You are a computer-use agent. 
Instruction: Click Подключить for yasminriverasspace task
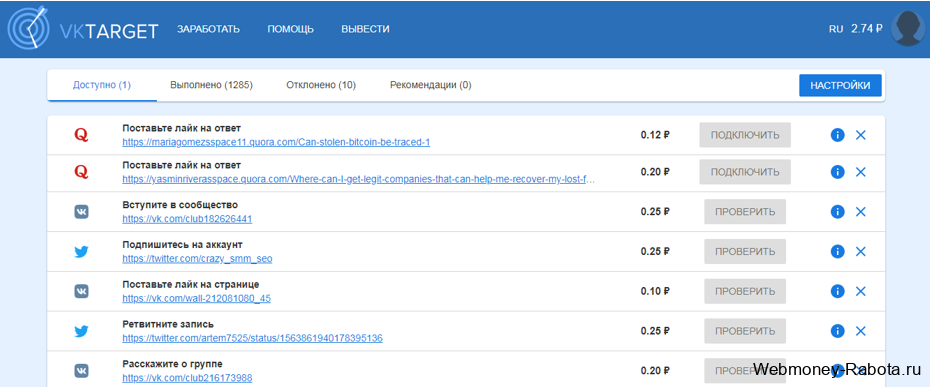[745, 172]
